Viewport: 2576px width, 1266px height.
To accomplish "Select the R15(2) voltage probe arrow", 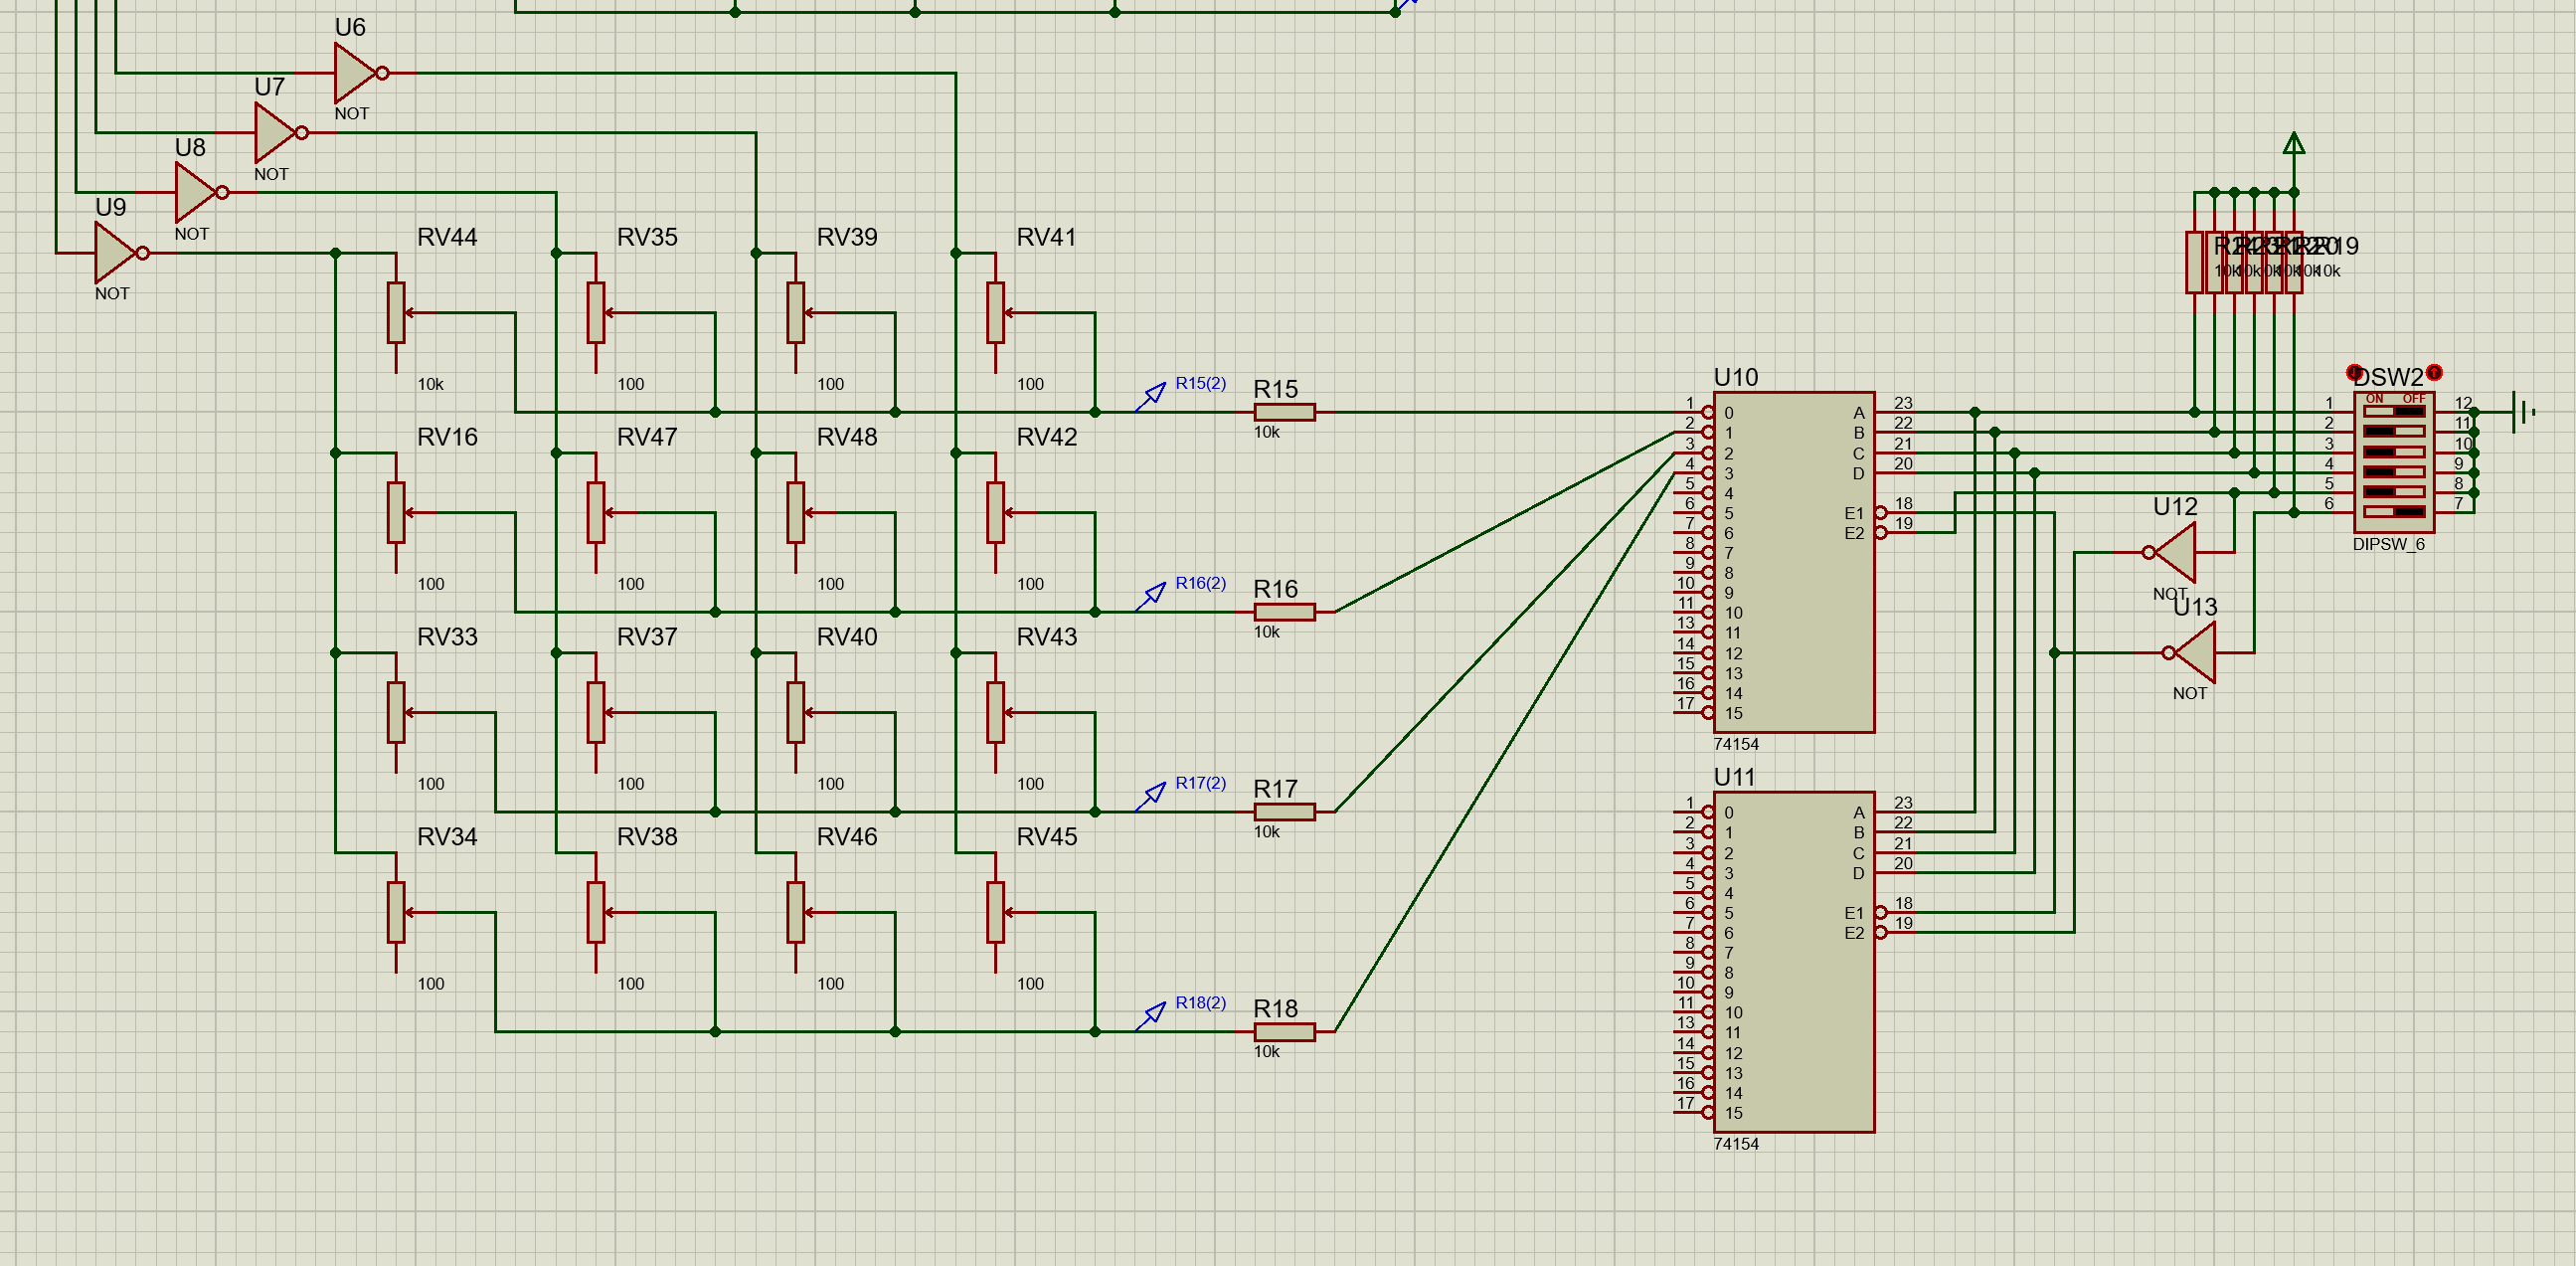I will 1151,396.
